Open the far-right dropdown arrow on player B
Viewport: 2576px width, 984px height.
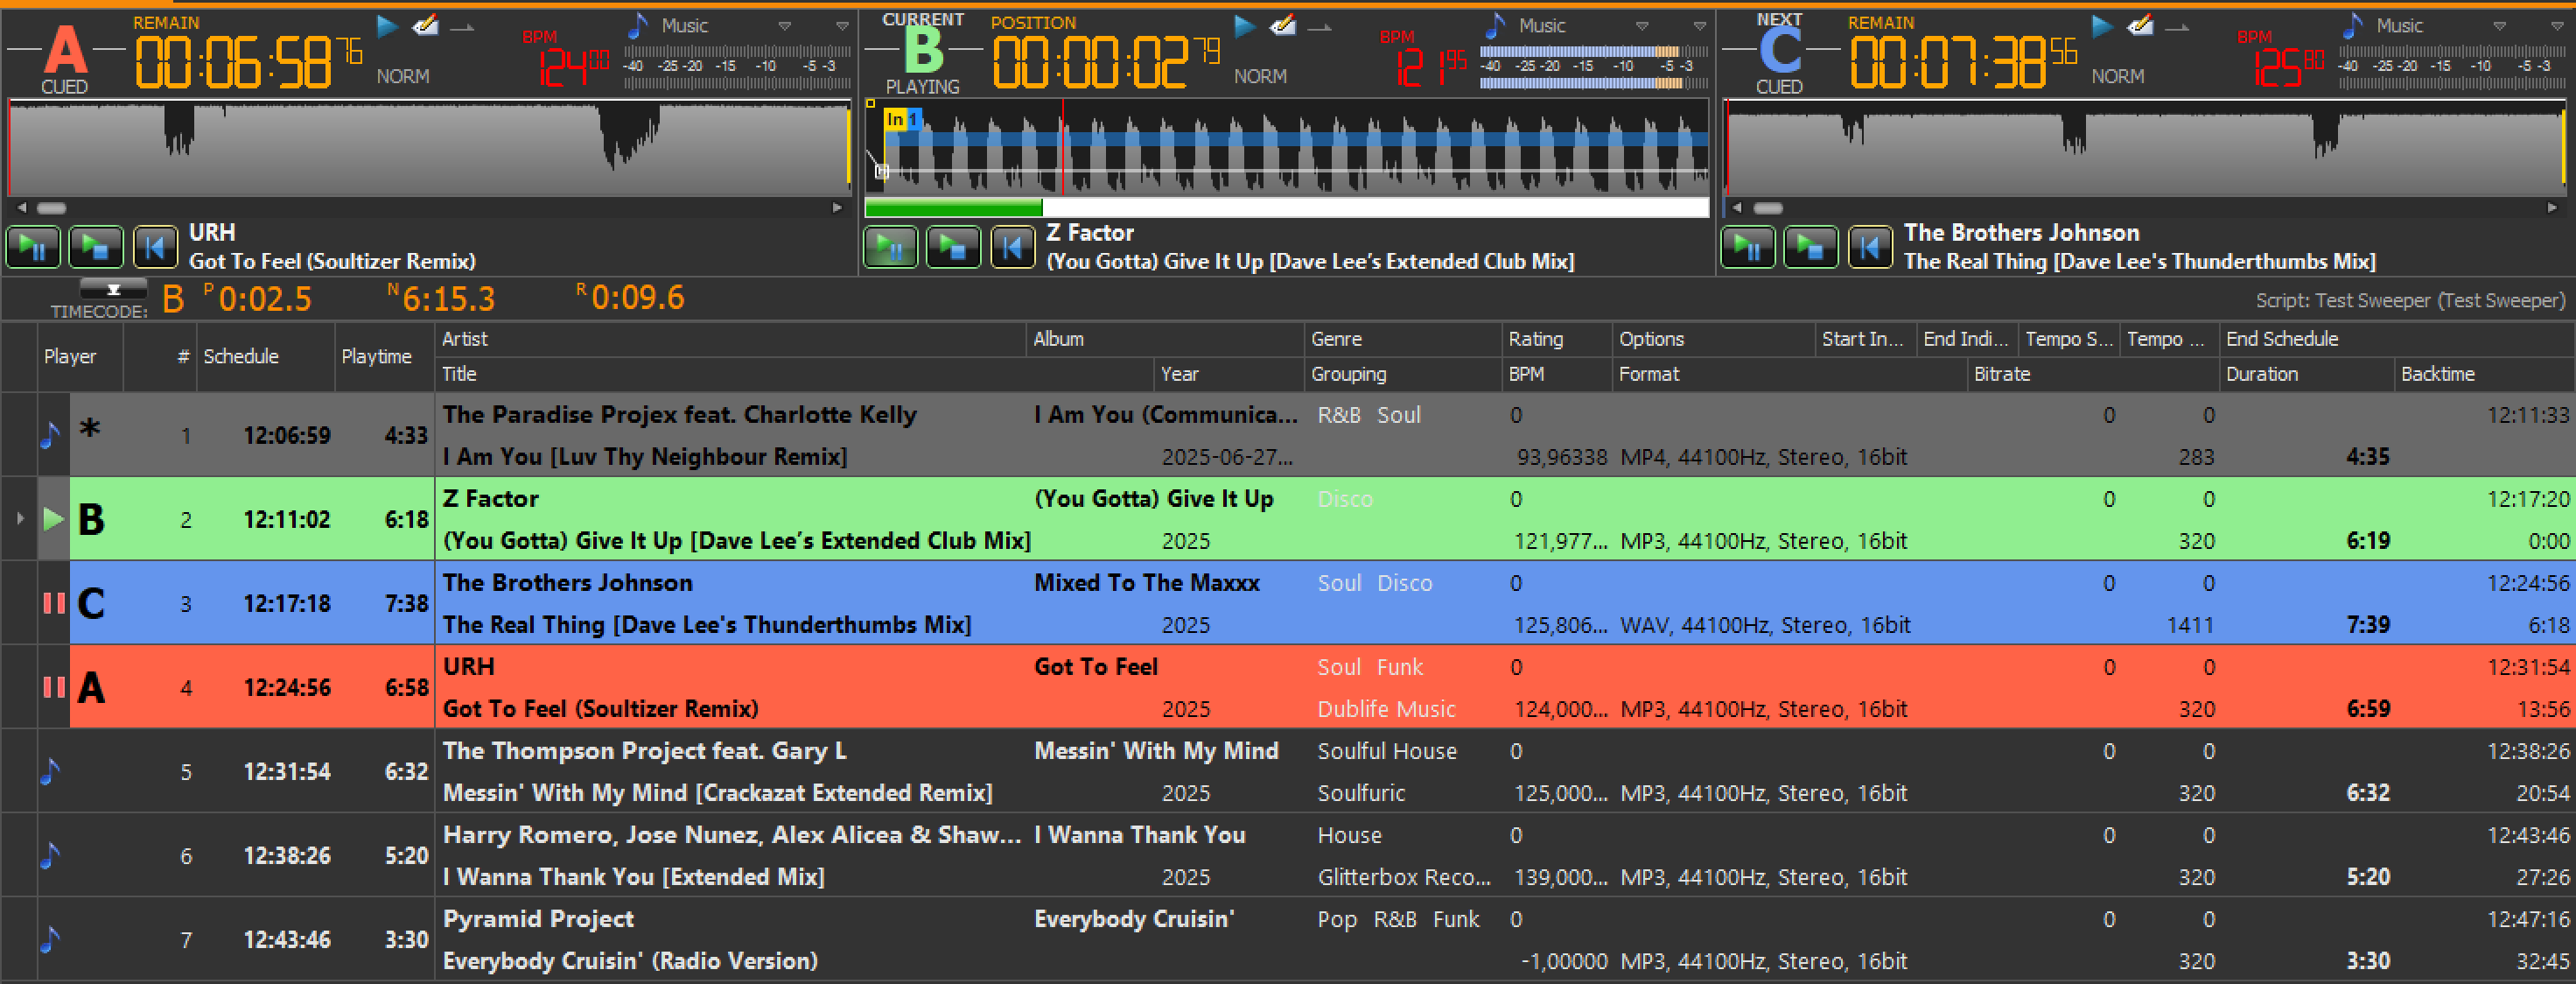[1700, 26]
